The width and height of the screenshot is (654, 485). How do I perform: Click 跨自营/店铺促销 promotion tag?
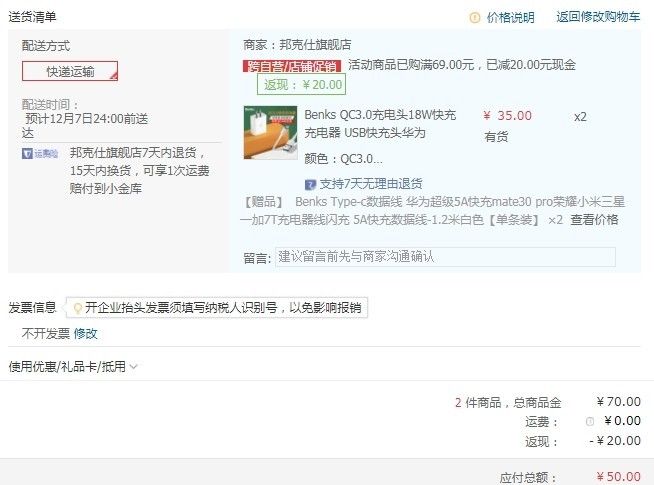(292, 66)
